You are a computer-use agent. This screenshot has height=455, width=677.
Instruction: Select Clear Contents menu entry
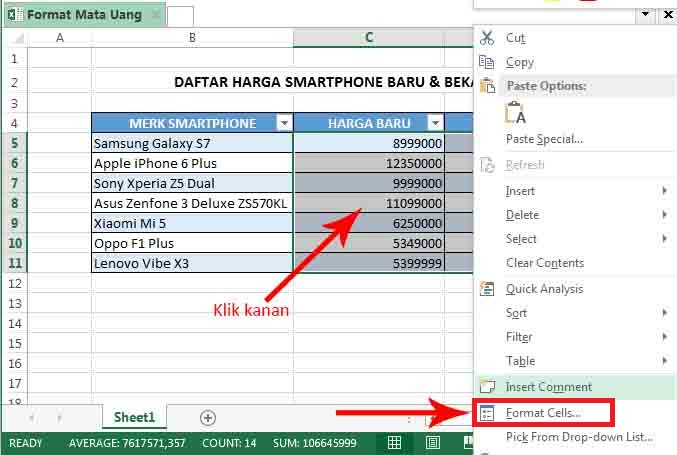(545, 263)
